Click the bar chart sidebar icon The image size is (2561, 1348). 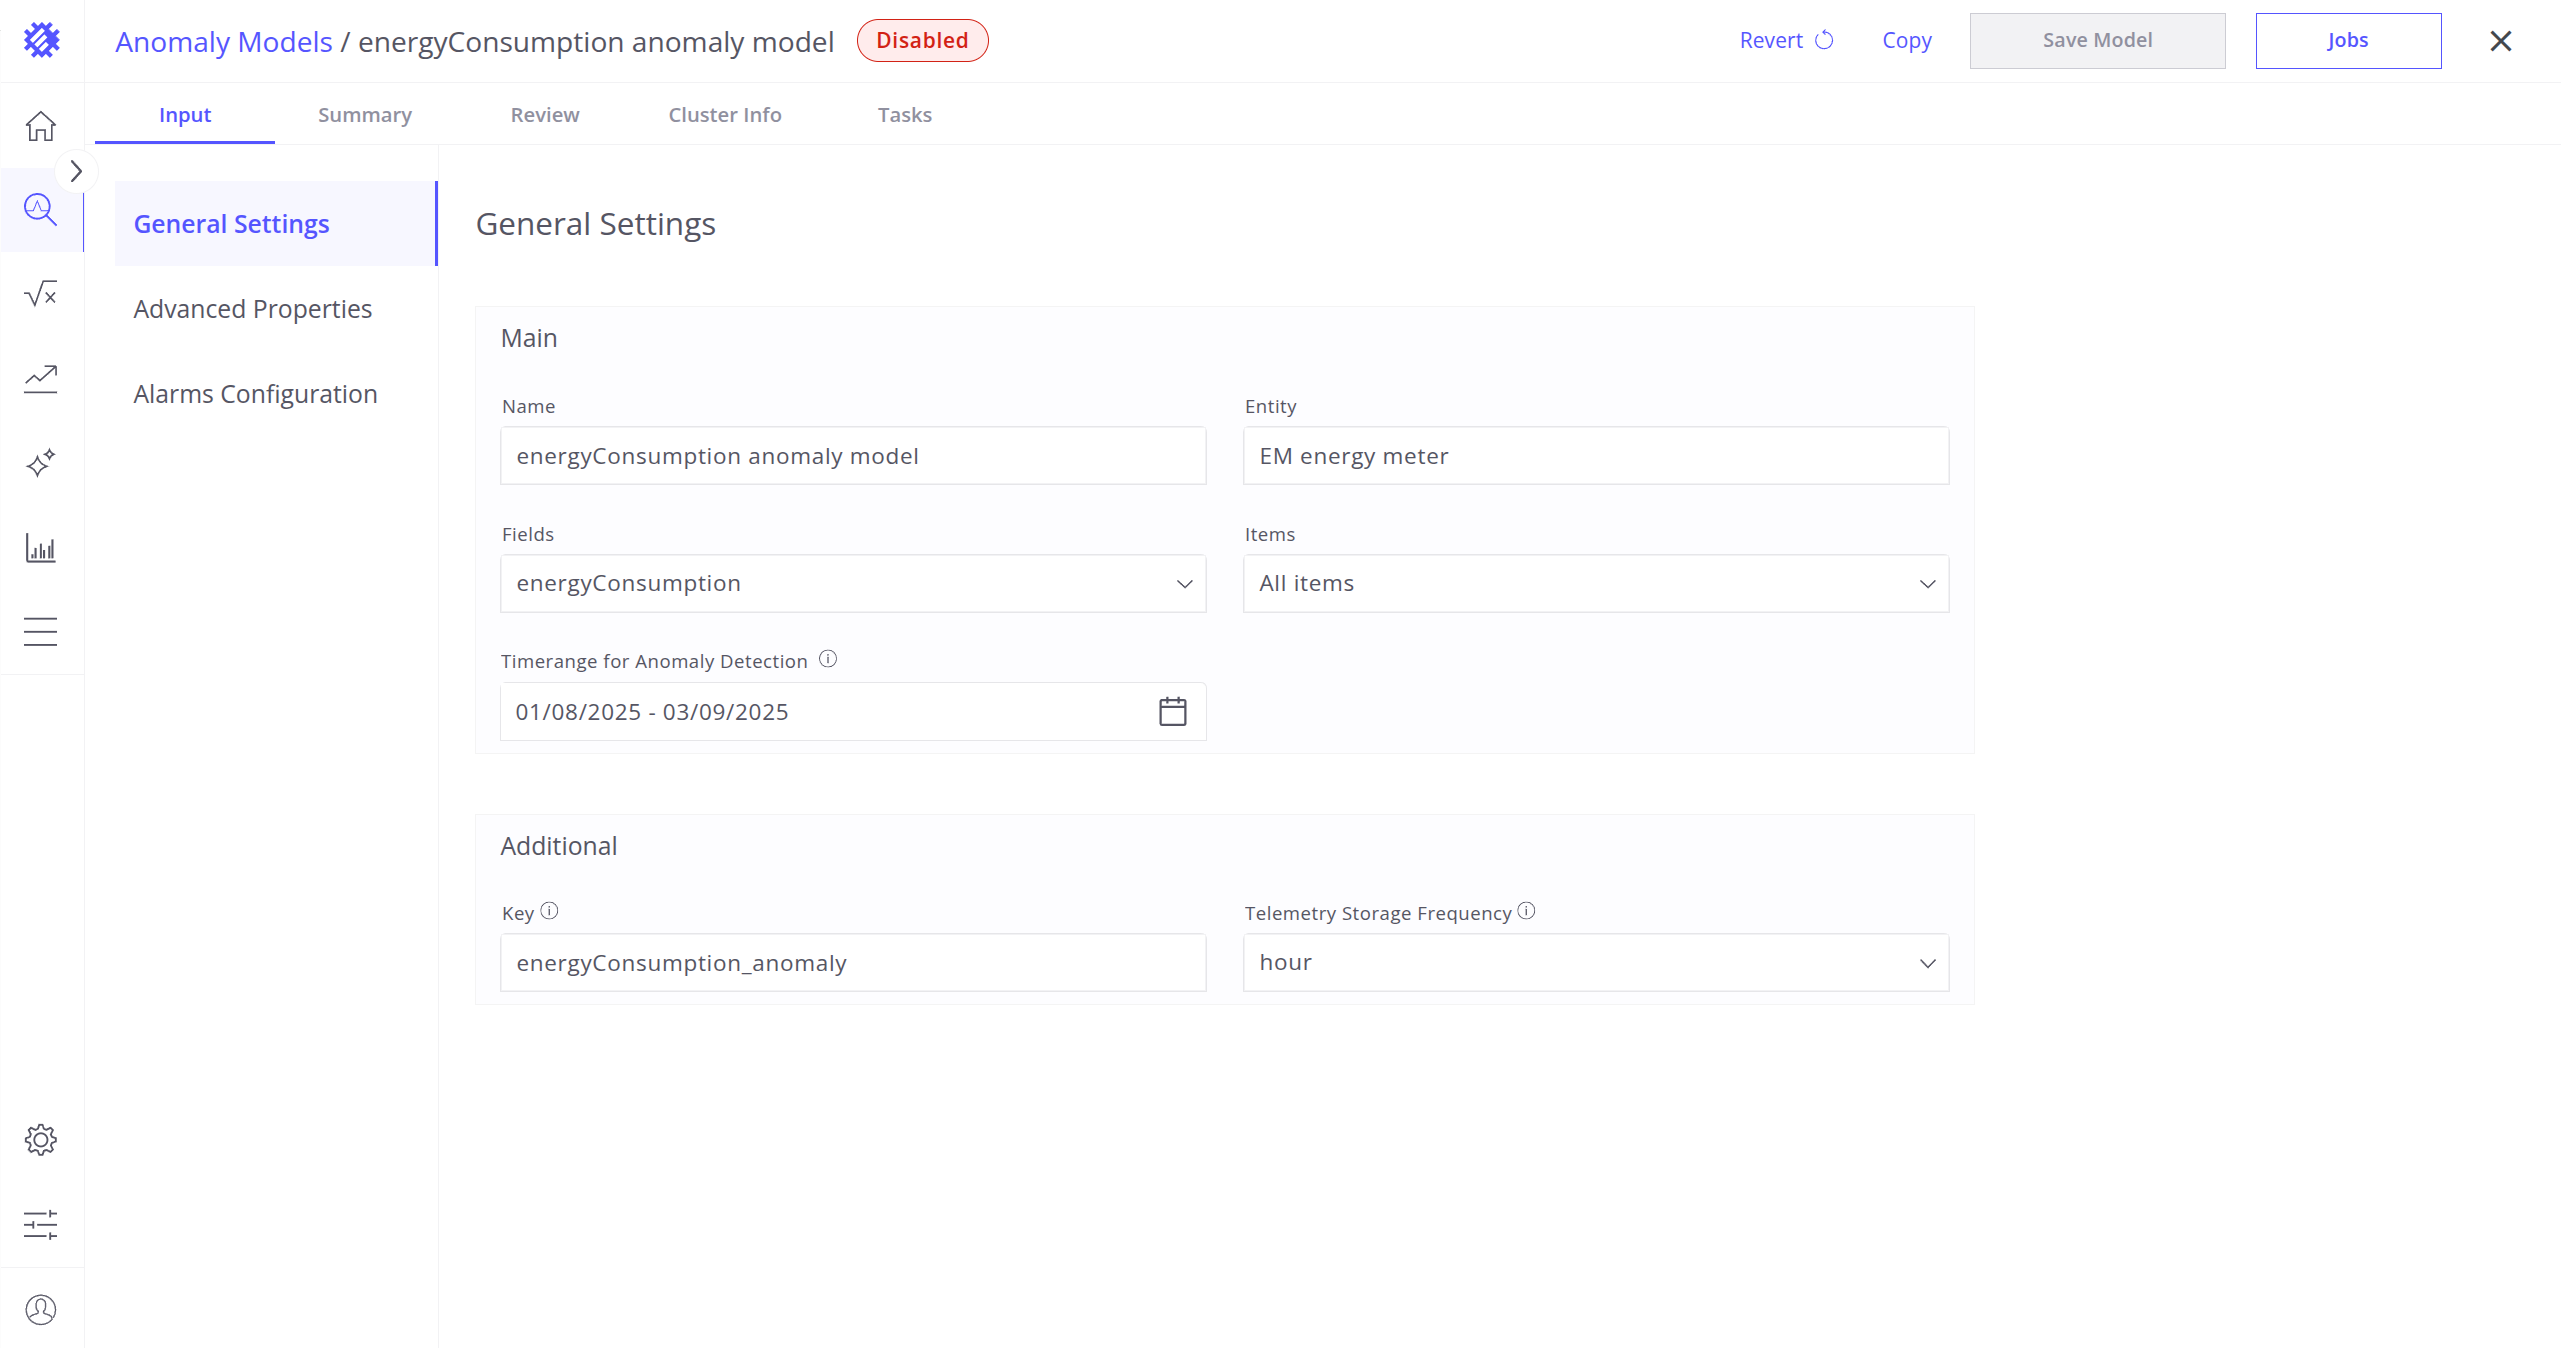(x=41, y=548)
